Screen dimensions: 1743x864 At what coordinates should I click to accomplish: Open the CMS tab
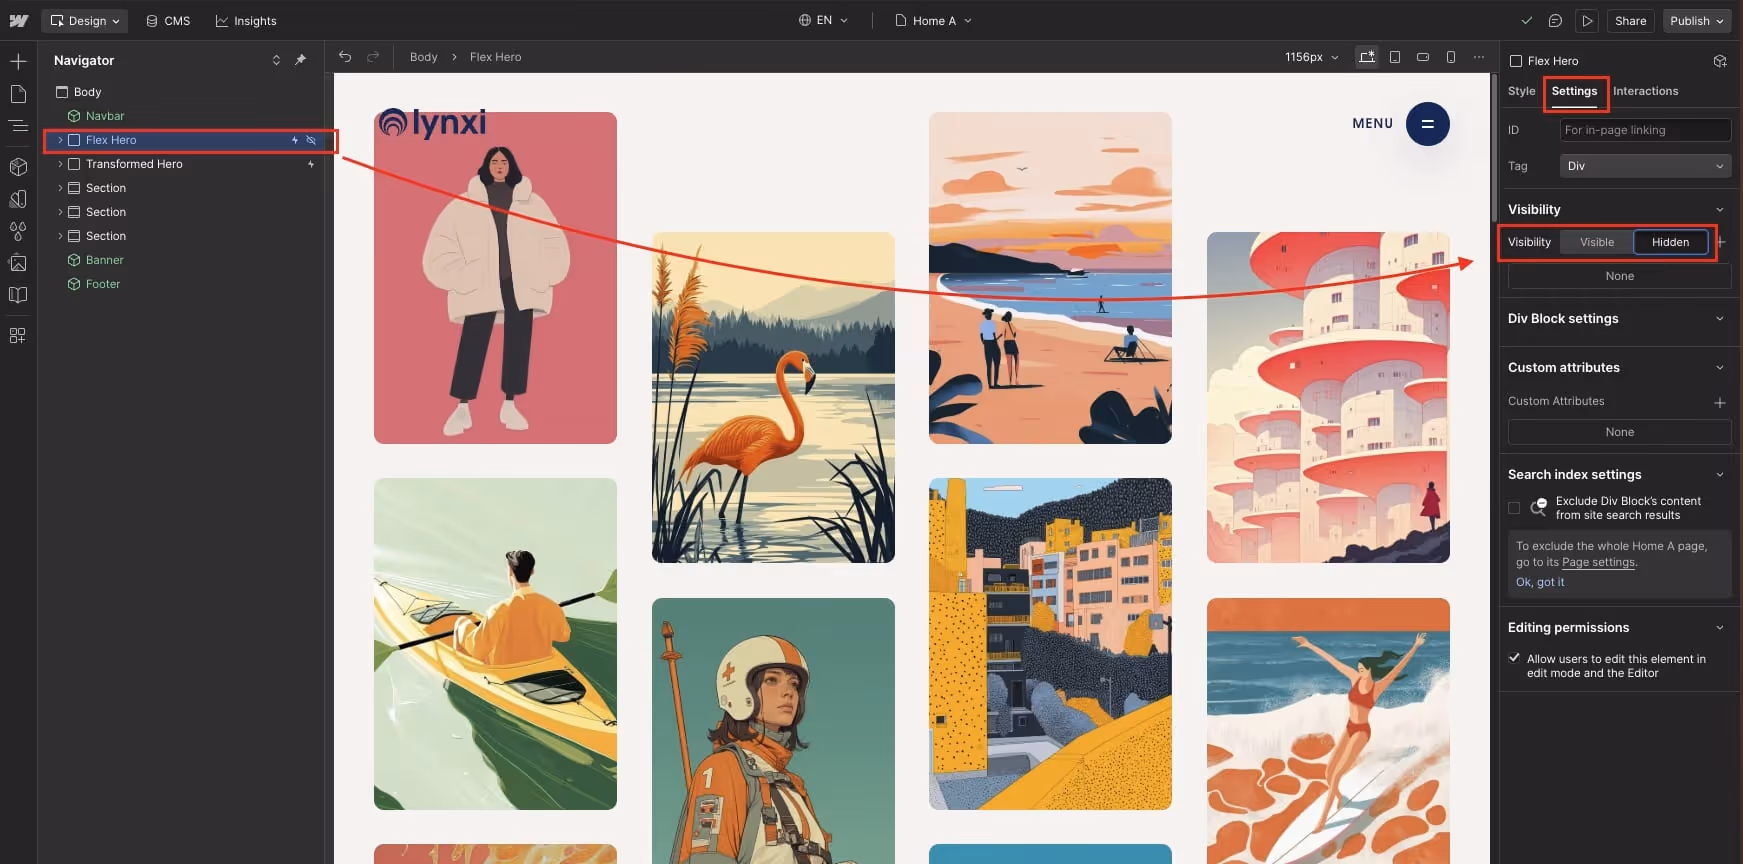click(x=168, y=21)
